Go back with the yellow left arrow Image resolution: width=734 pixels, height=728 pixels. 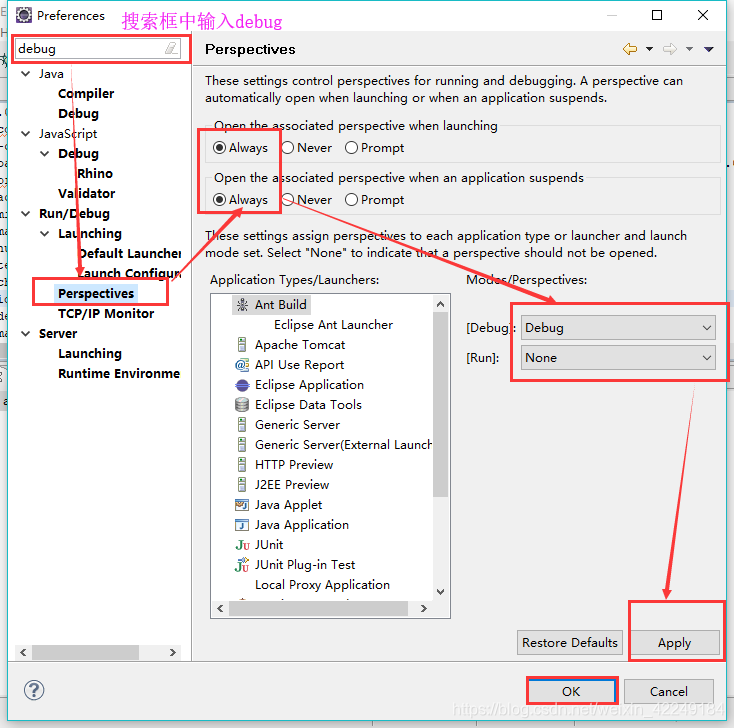(630, 49)
